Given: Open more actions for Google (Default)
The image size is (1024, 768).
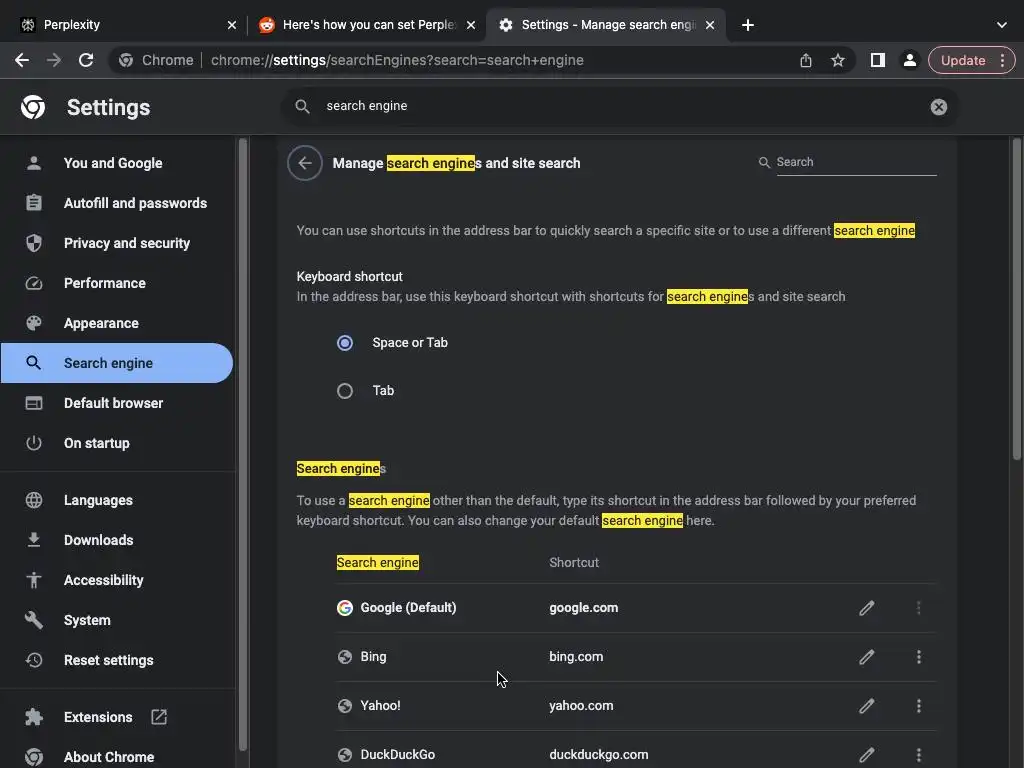Looking at the screenshot, I should pyautogui.click(x=919, y=608).
